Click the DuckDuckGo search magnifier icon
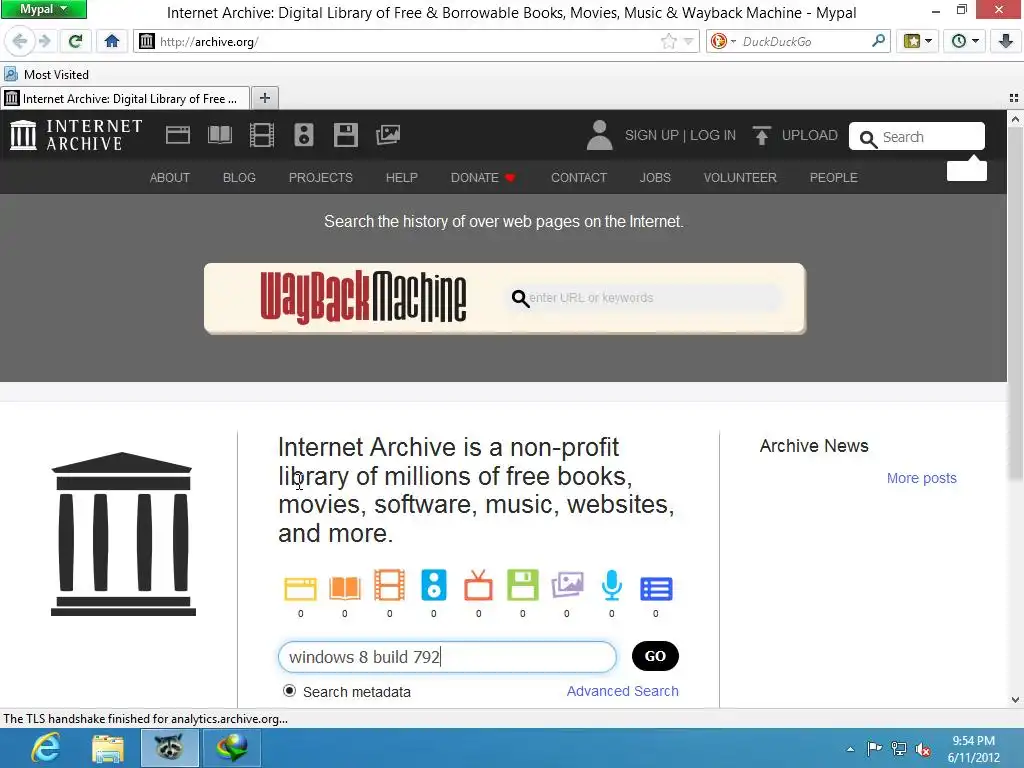This screenshot has width=1024, height=768. 878,41
